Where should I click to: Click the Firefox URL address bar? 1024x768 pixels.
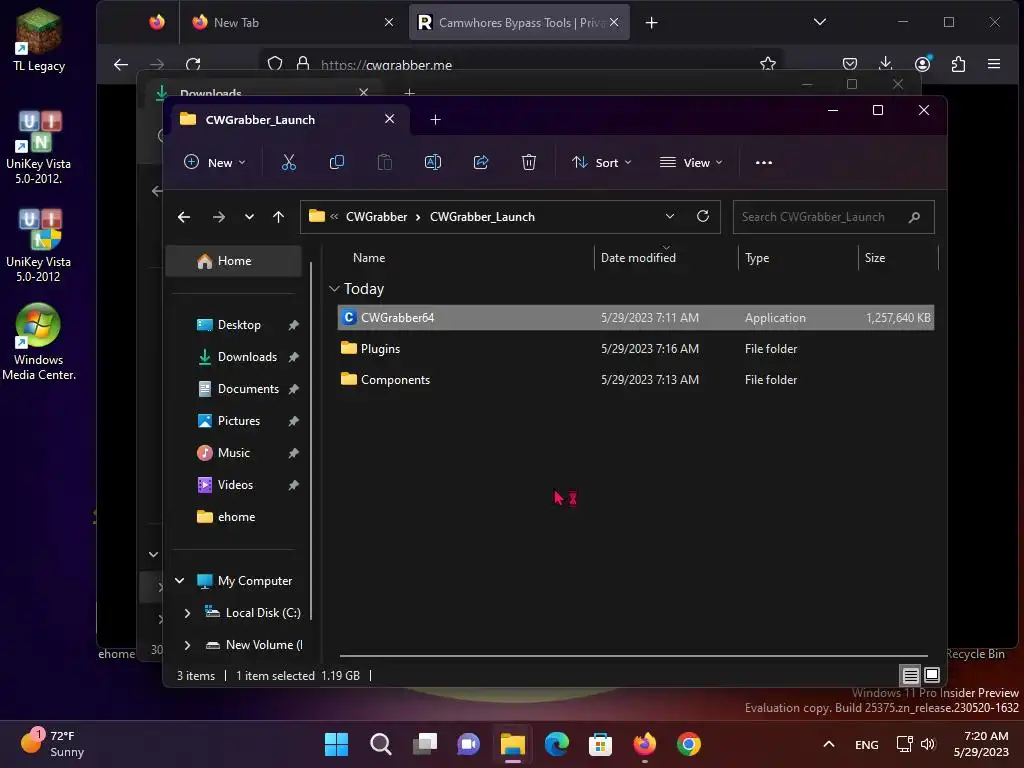click(522, 64)
